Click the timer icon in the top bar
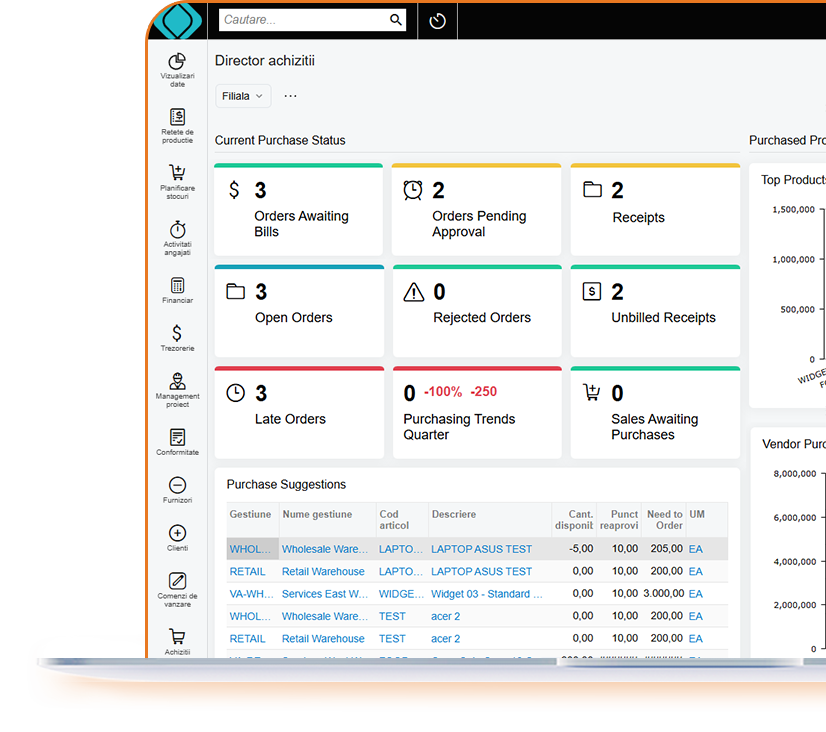Screen dimensions: 826x732 click(437, 20)
